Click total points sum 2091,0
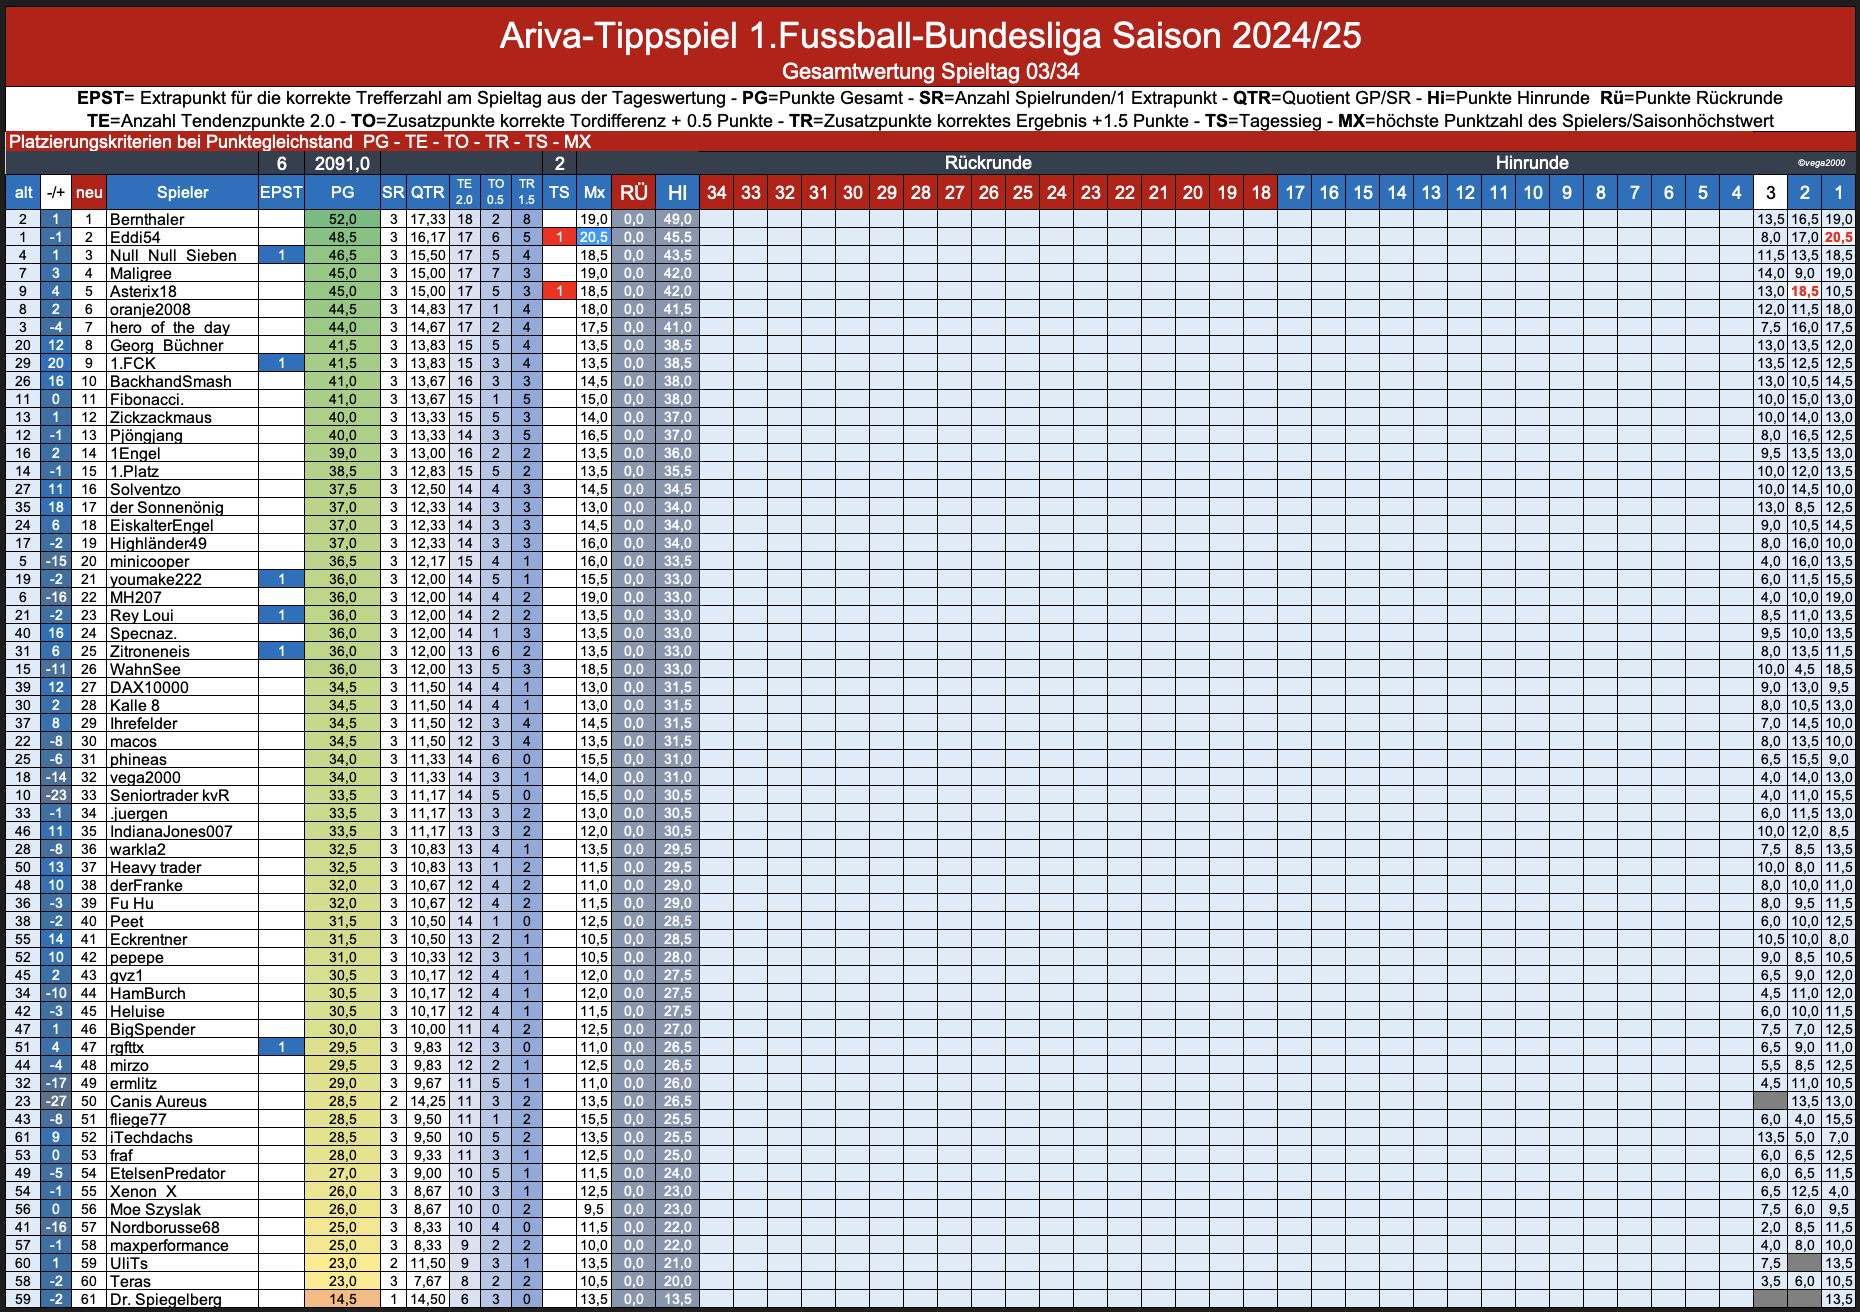The height and width of the screenshot is (1312, 1860). tap(342, 163)
